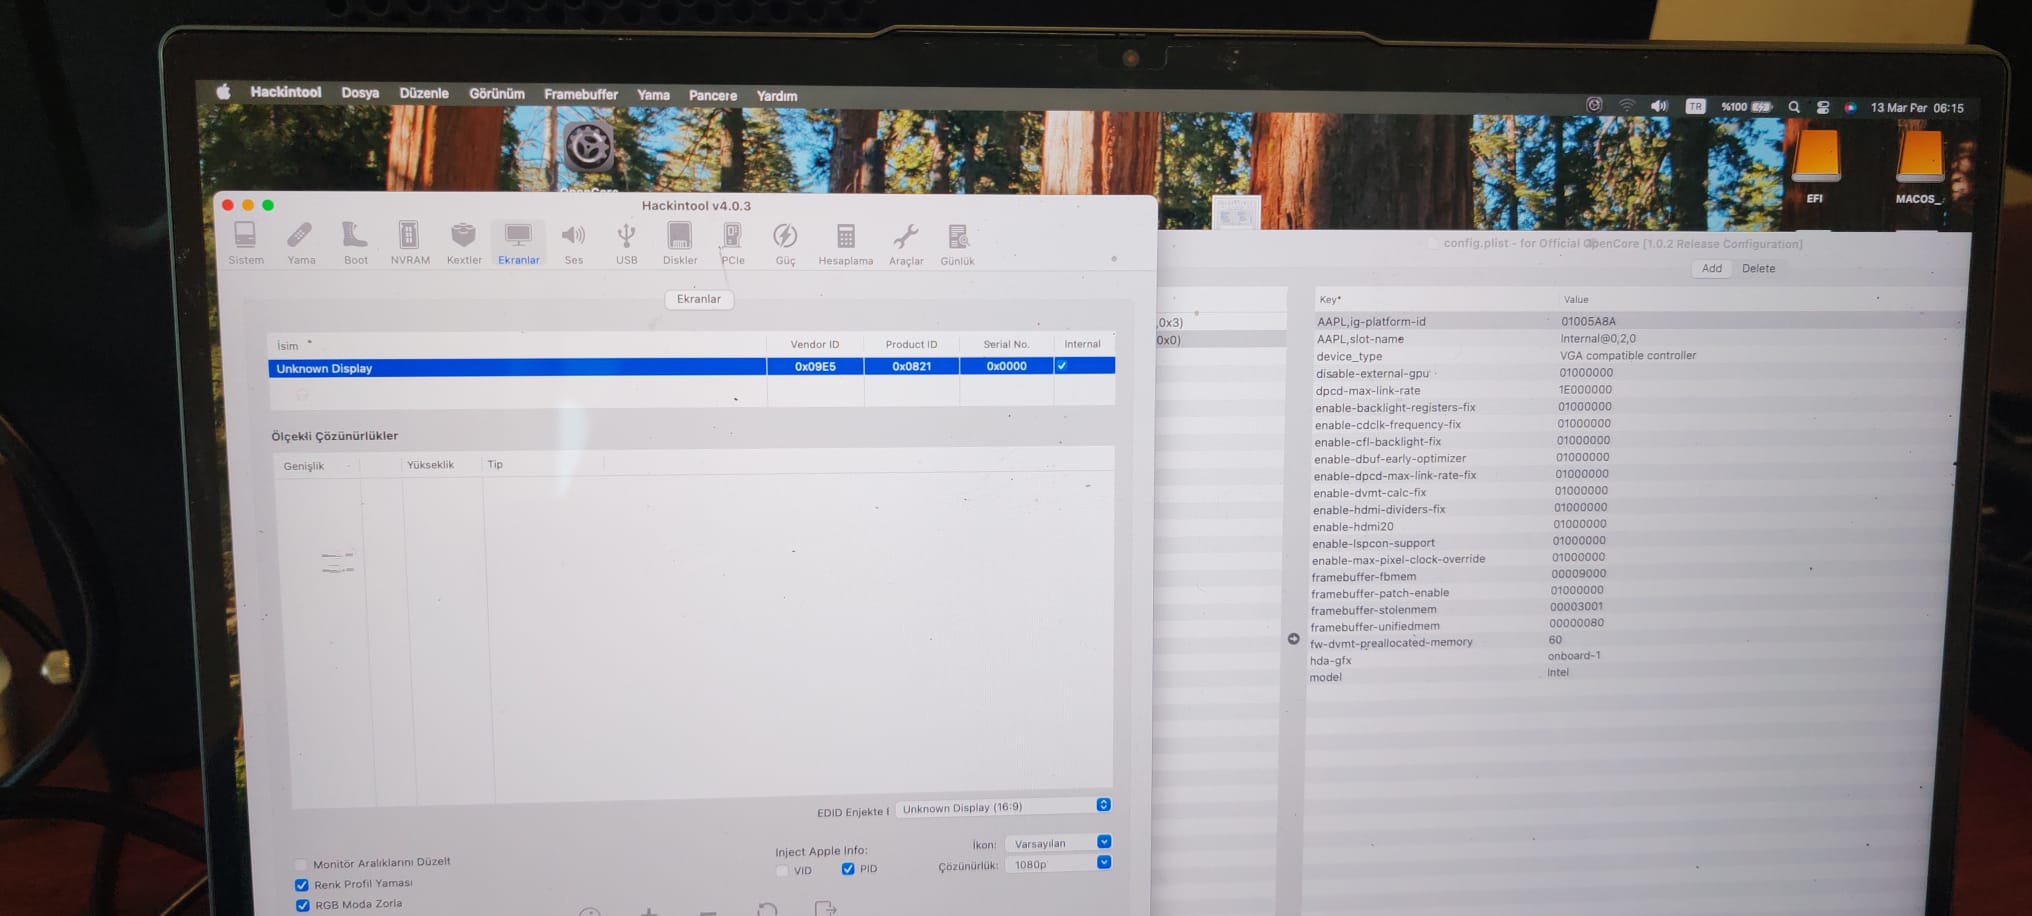Open the Yardım menu
Viewport: 2032px width, 916px height.
[776, 96]
